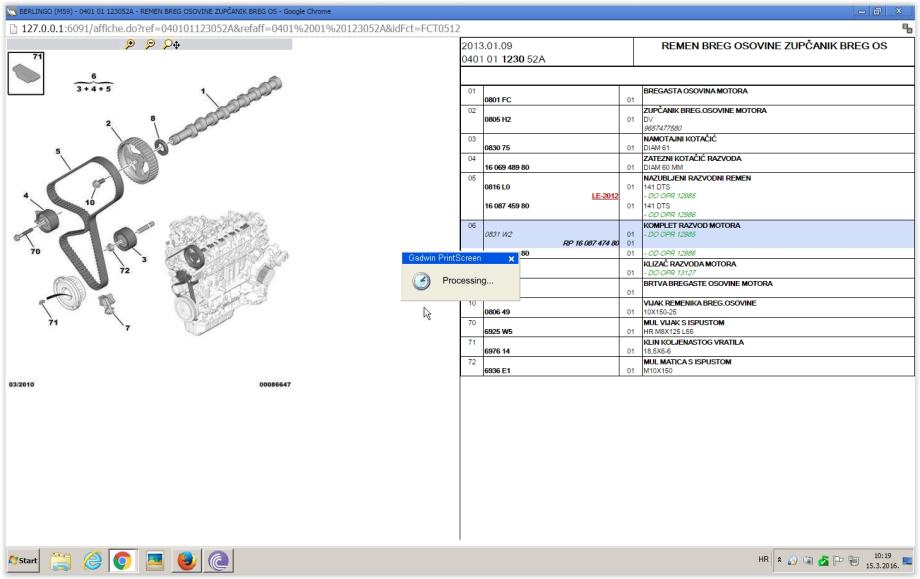The height and width of the screenshot is (579, 920).
Task: Select part row 0801 FC
Action: 498,100
